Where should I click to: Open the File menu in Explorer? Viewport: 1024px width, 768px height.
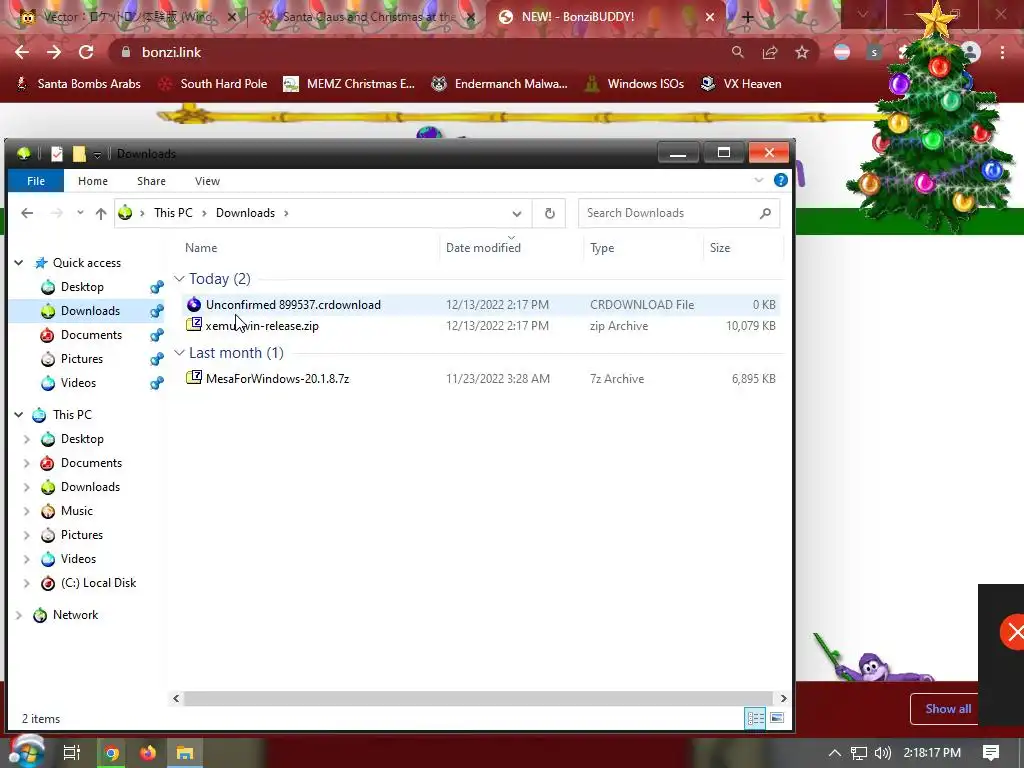pos(36,181)
